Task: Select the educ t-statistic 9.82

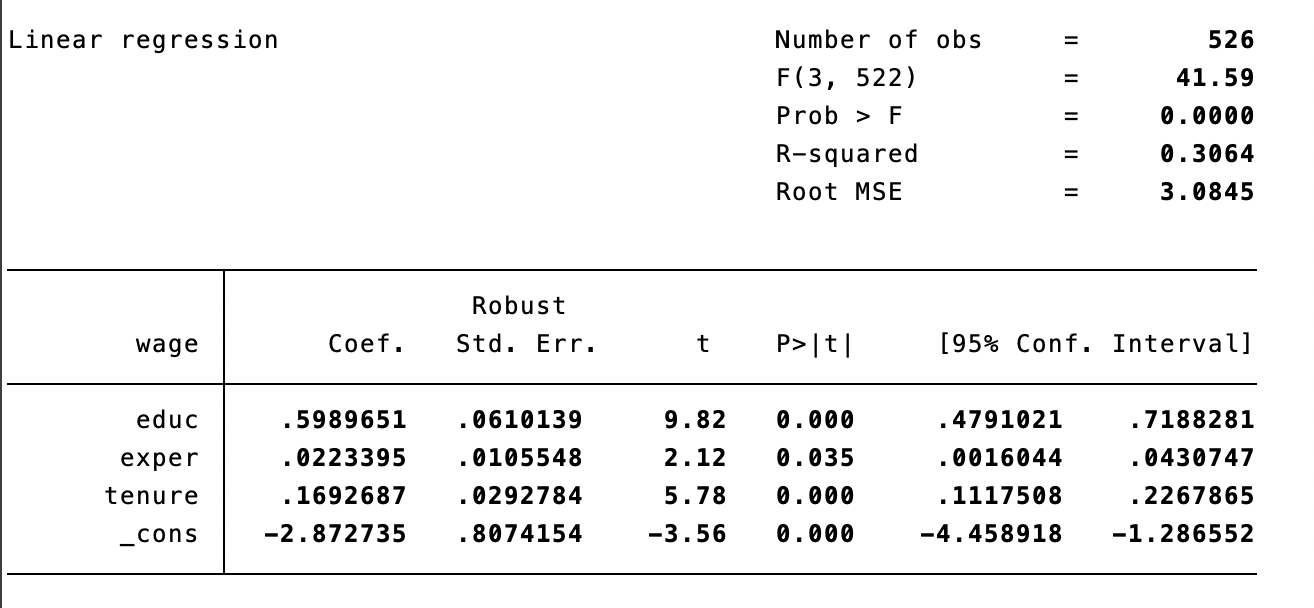Action: pos(695,419)
